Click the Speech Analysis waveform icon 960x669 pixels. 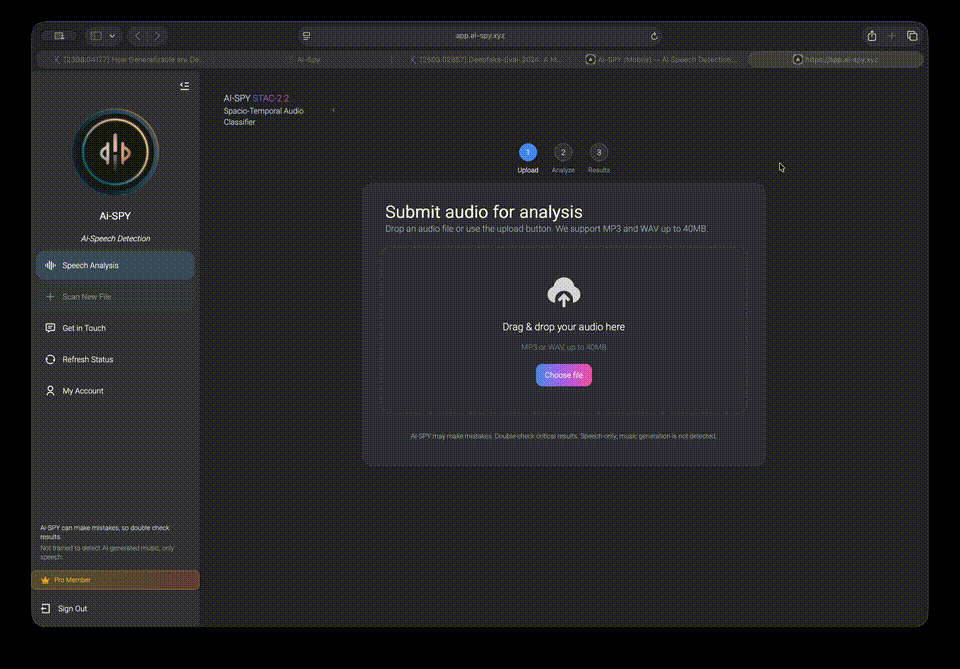(50, 265)
